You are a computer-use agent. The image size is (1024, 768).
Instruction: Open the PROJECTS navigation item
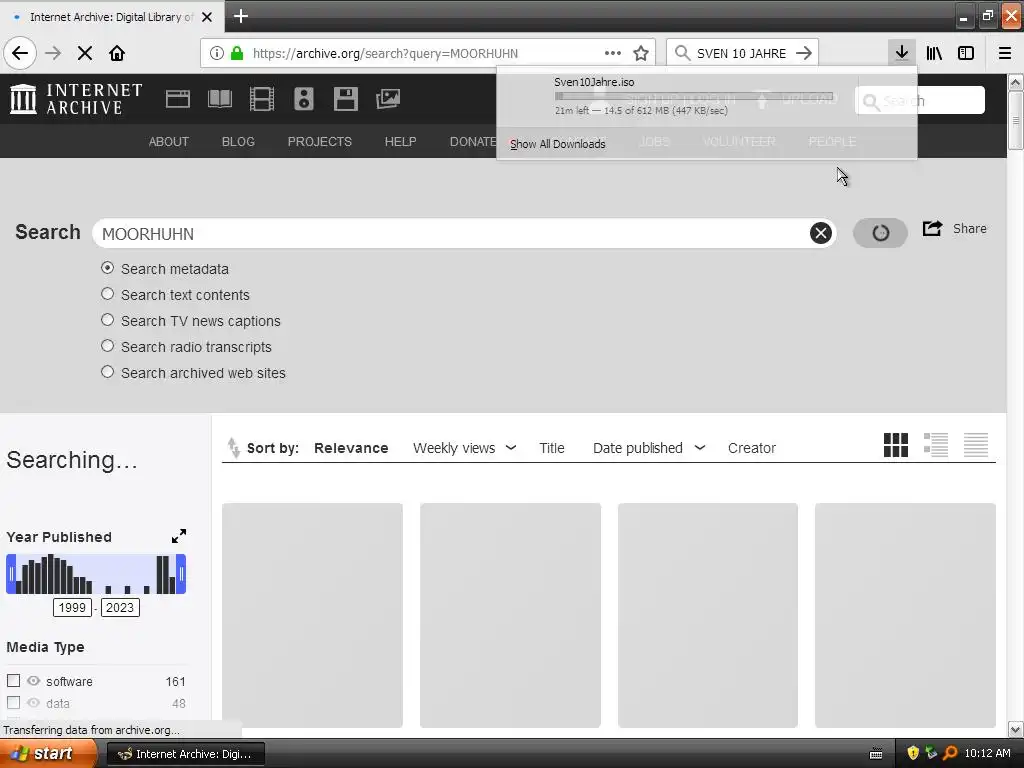tap(319, 142)
